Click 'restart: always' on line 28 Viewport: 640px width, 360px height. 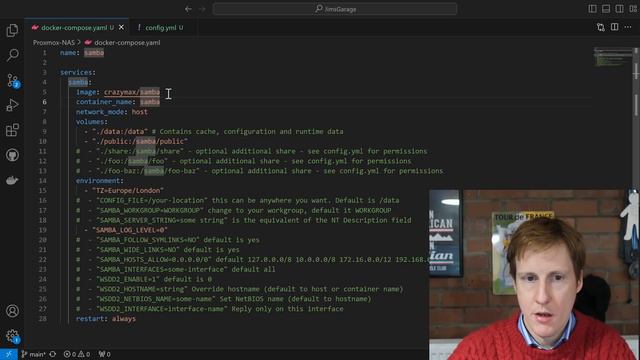106,319
